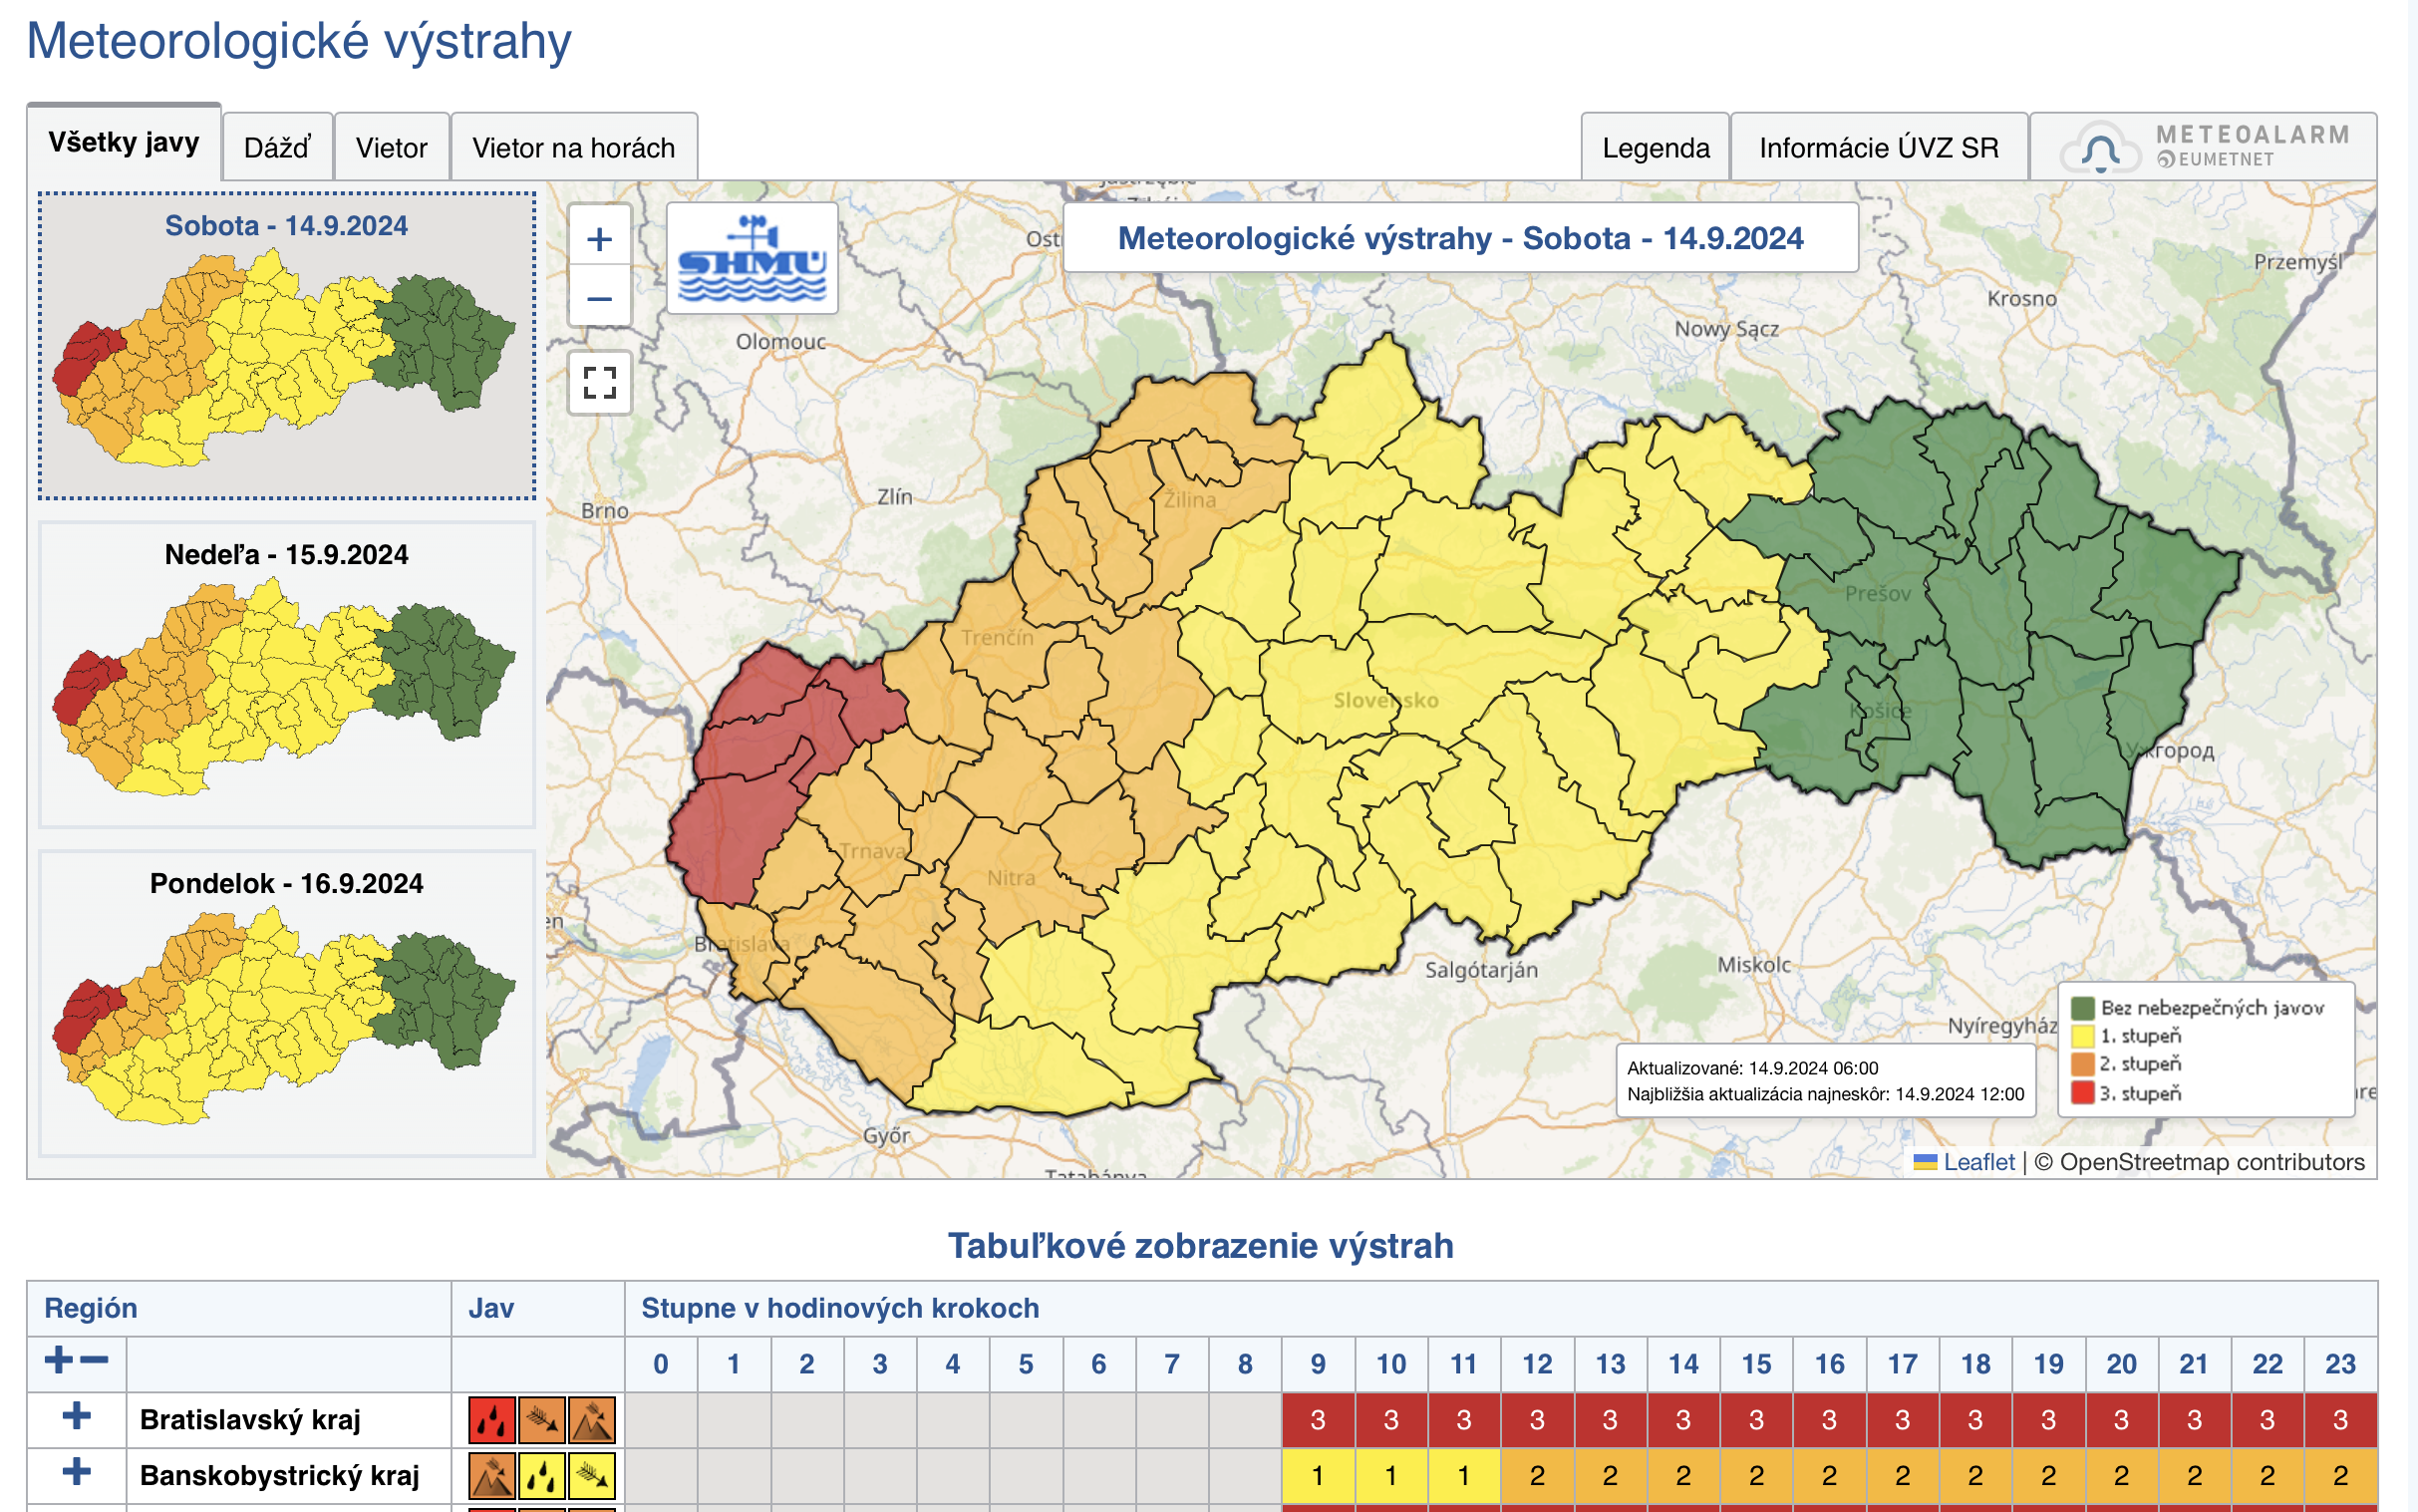The height and width of the screenshot is (1512, 2418).
Task: Collapse all regions with header minus
Action: (x=95, y=1360)
